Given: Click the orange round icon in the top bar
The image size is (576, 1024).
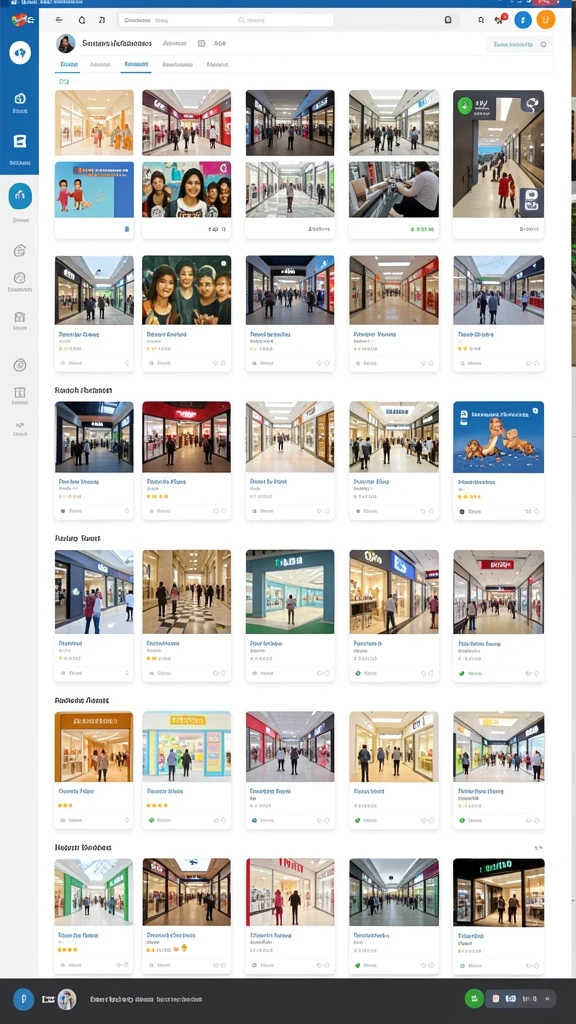Looking at the screenshot, I should coord(545,20).
